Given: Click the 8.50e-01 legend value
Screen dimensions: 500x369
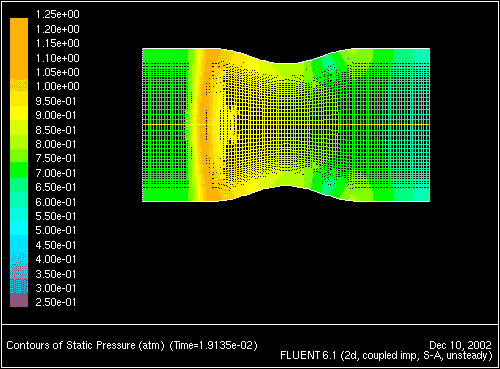Looking at the screenshot, I should 56,130.
